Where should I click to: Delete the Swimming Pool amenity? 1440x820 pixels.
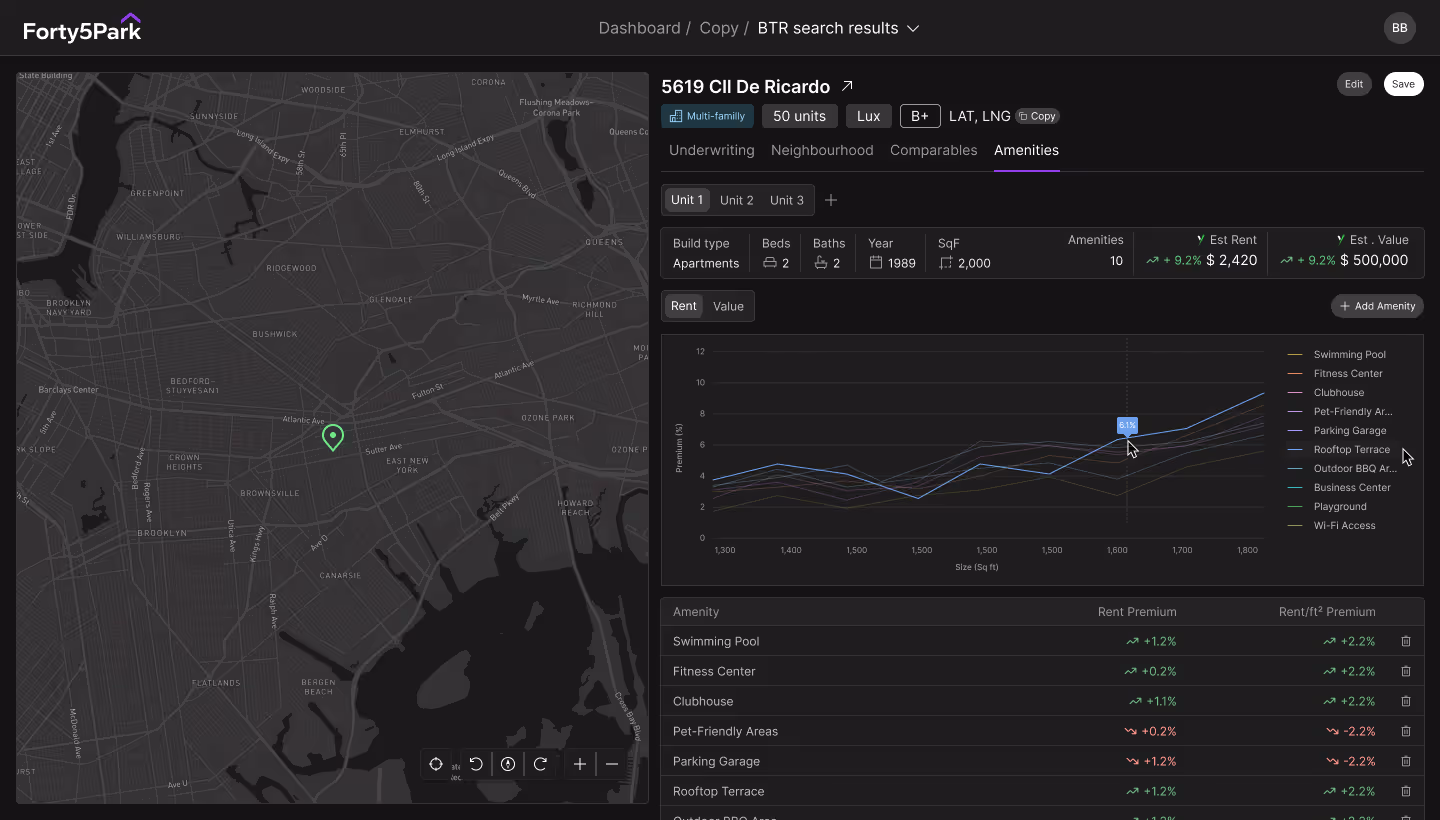coord(1406,641)
